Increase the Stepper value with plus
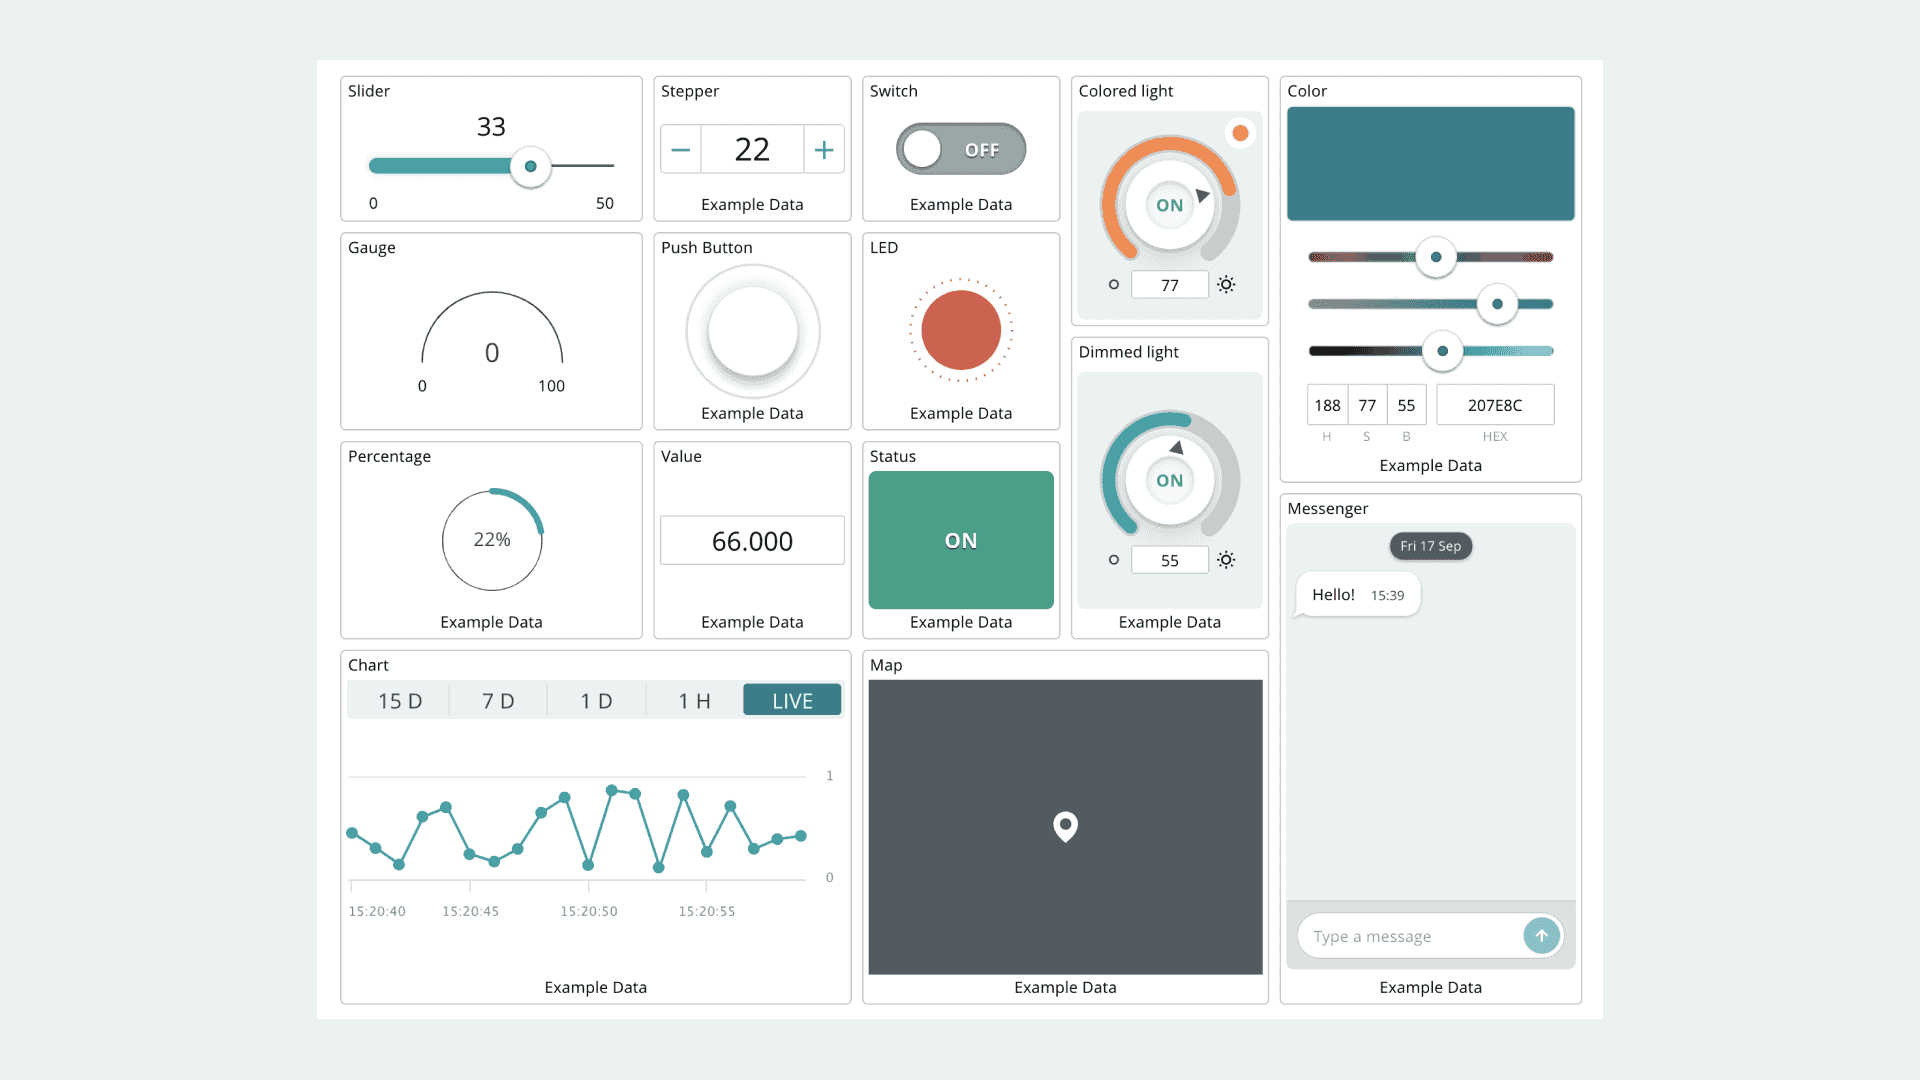 (824, 148)
